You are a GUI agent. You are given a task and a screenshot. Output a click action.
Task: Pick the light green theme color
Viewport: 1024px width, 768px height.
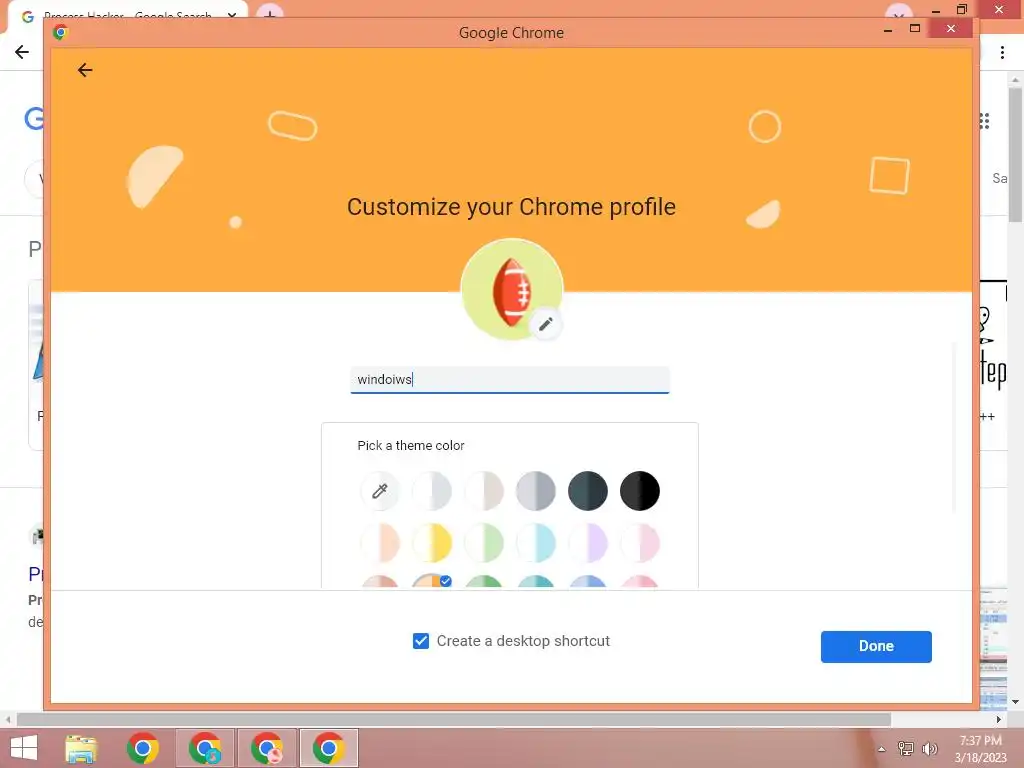pos(484,543)
